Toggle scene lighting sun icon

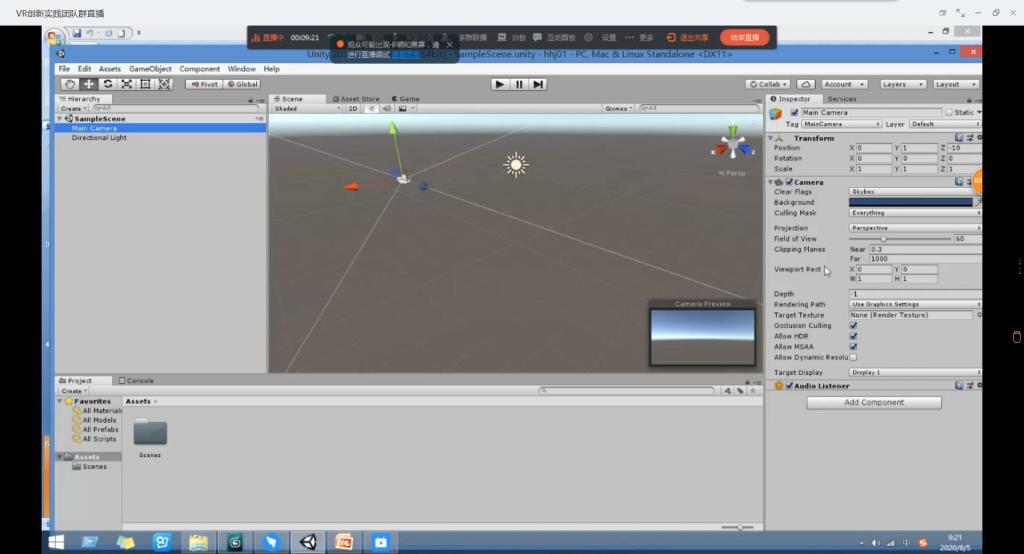(x=371, y=108)
